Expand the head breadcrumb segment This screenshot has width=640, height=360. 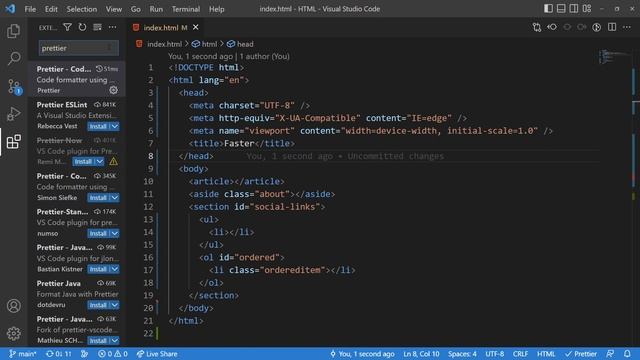(240, 44)
